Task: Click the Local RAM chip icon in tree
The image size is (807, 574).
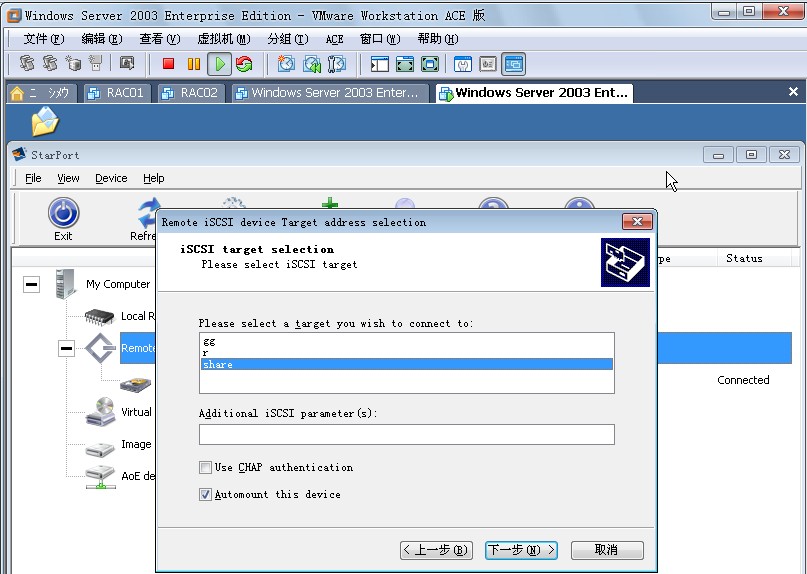Action: click(x=99, y=316)
